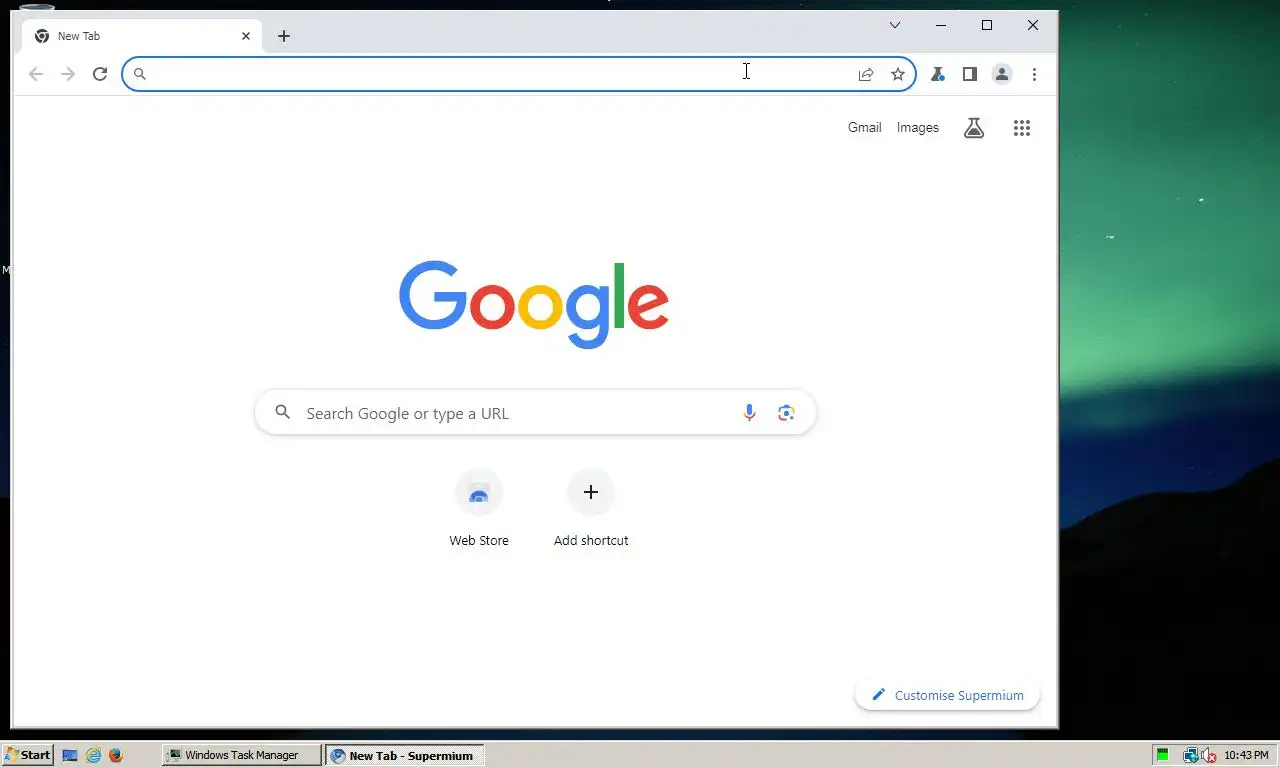The height and width of the screenshot is (768, 1280).
Task: Switch to Windows Task Manager taskbar button
Action: tap(242, 755)
